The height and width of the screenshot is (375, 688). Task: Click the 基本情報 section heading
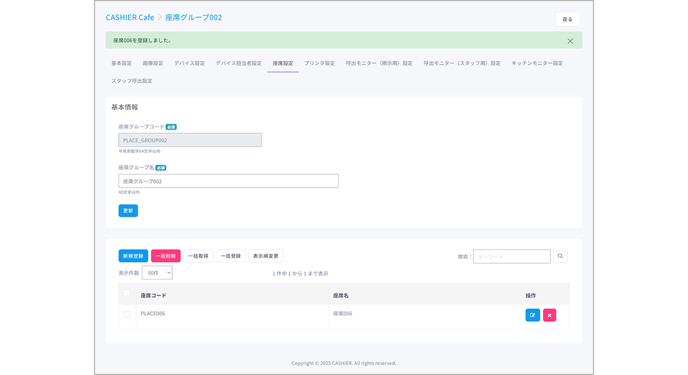click(125, 107)
